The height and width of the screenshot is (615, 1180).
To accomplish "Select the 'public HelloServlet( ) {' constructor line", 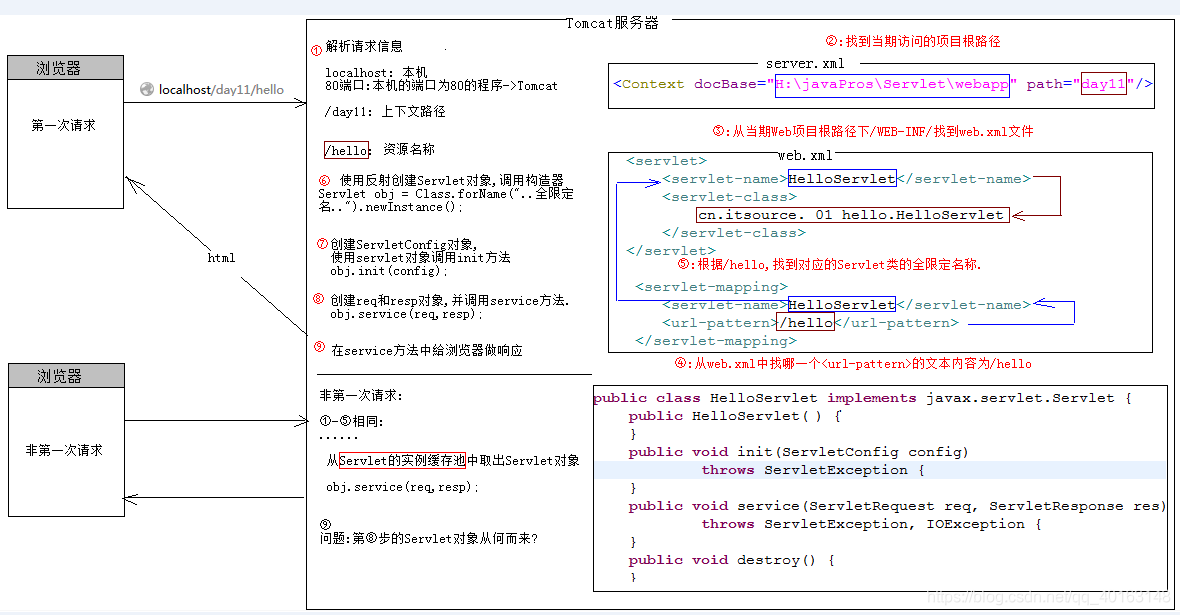I will 735,416.
